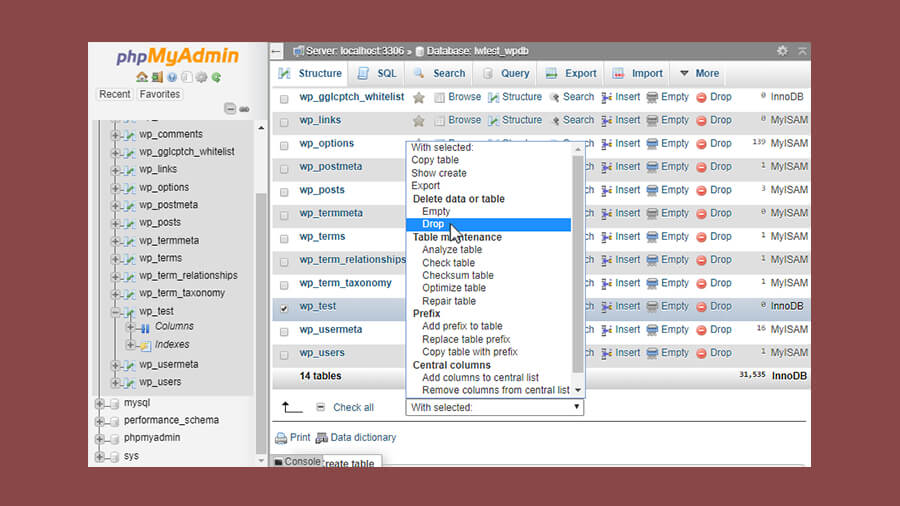The width and height of the screenshot is (900, 506).
Task: Switch to the SQL tab
Action: tap(377, 73)
